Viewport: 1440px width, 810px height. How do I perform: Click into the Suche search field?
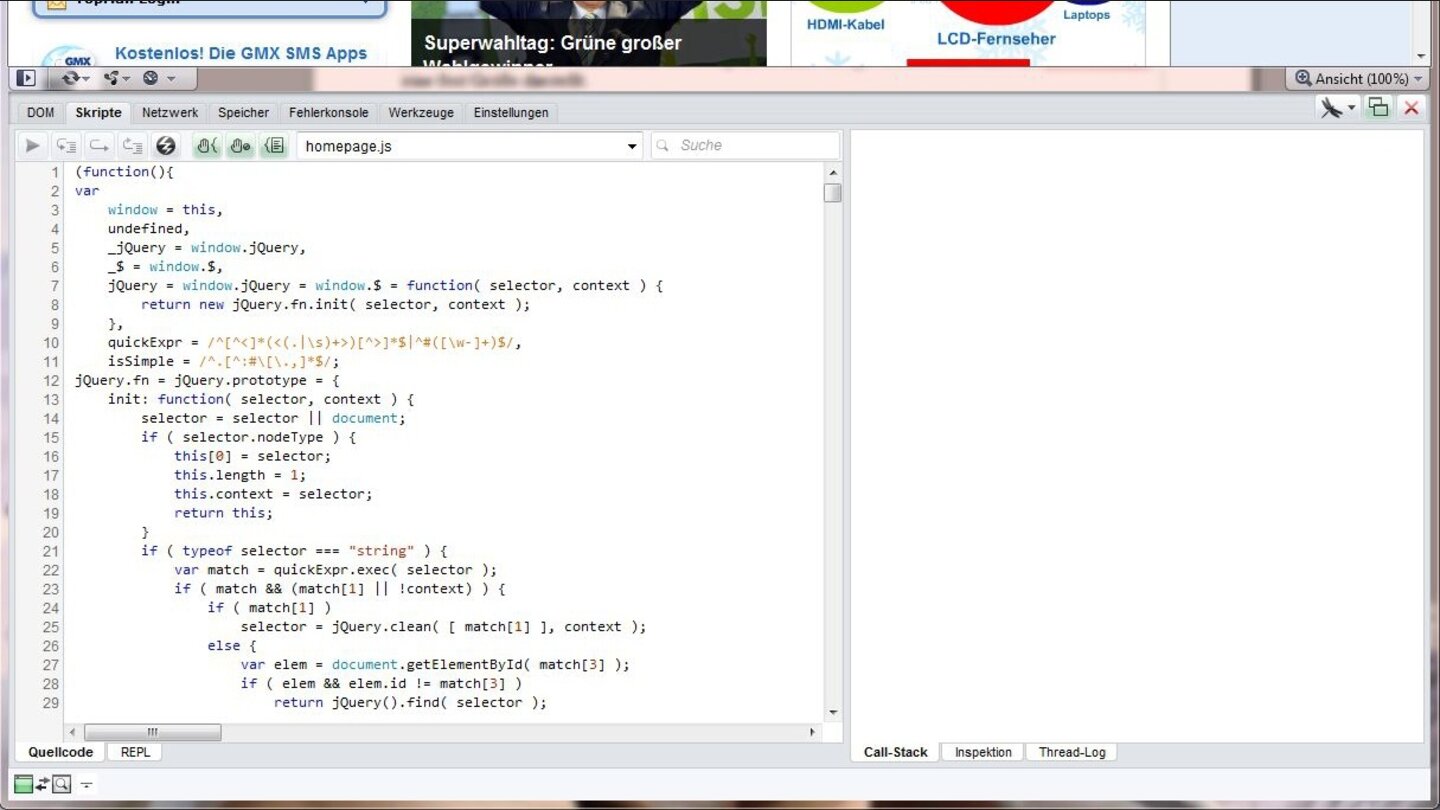(x=755, y=146)
